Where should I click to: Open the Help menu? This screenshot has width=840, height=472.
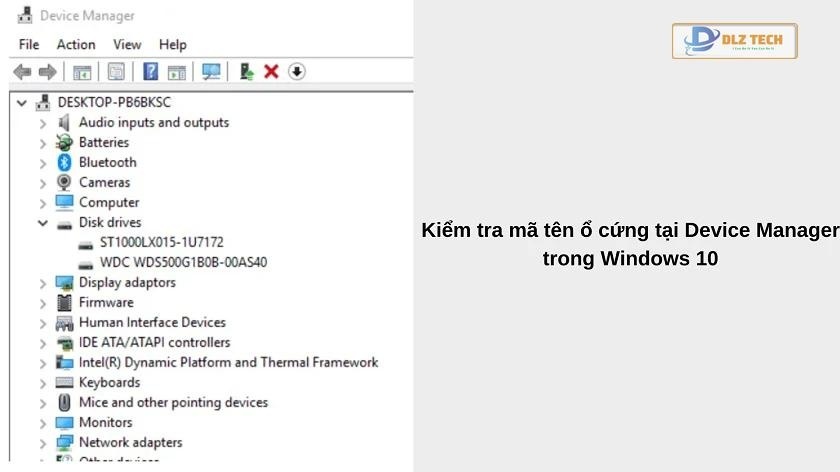pos(172,44)
